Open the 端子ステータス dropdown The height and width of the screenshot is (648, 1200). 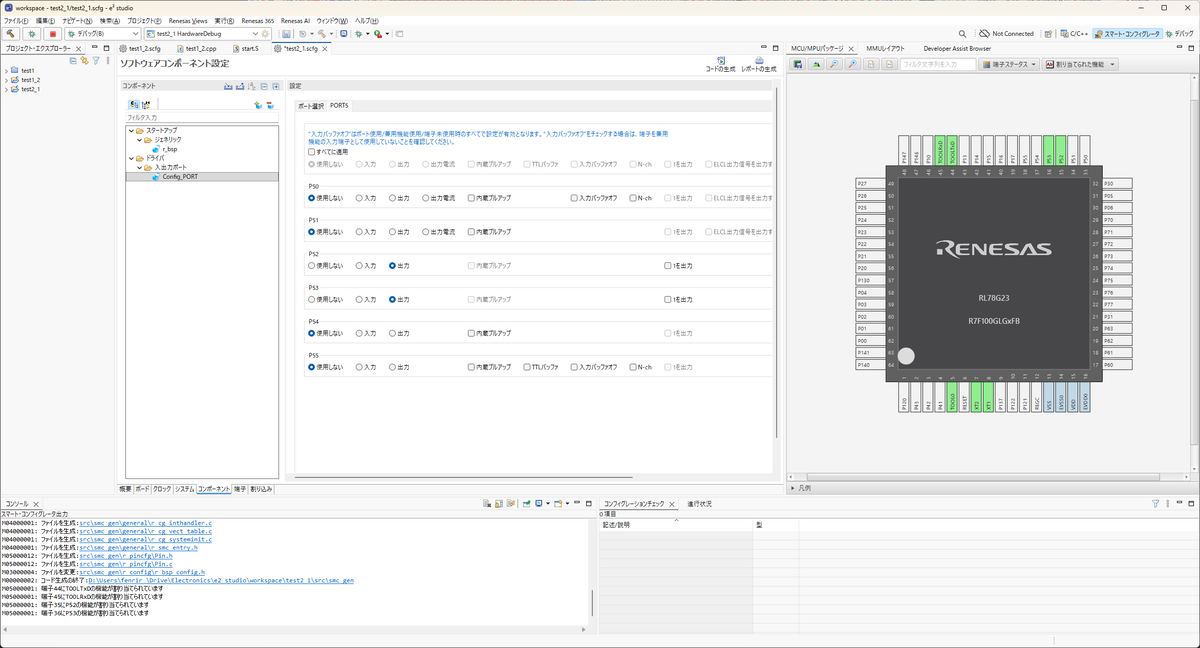tap(1010, 64)
